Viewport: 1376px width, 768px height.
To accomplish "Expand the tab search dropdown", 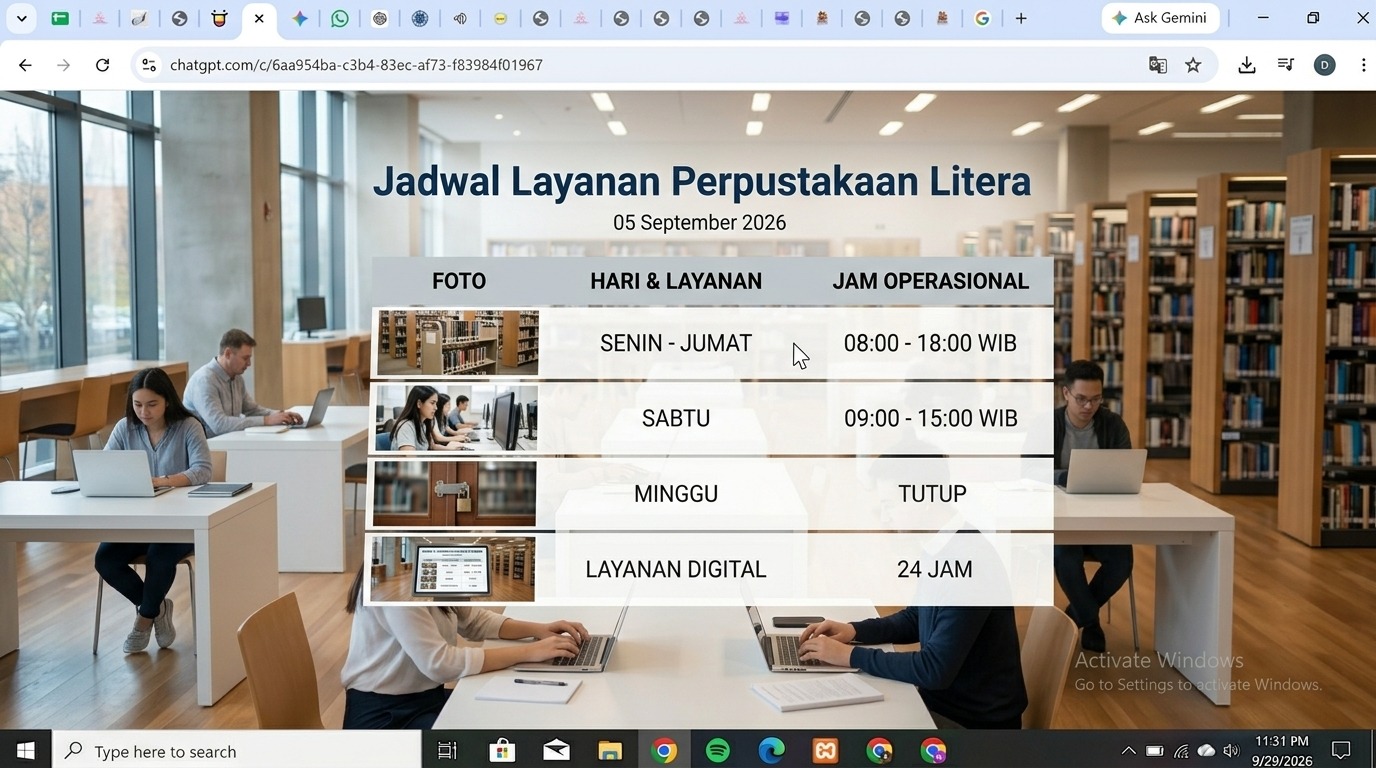I will click(x=21, y=18).
